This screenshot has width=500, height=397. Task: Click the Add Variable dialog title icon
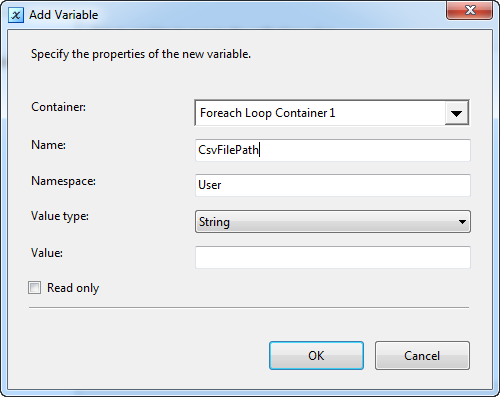tap(16, 15)
